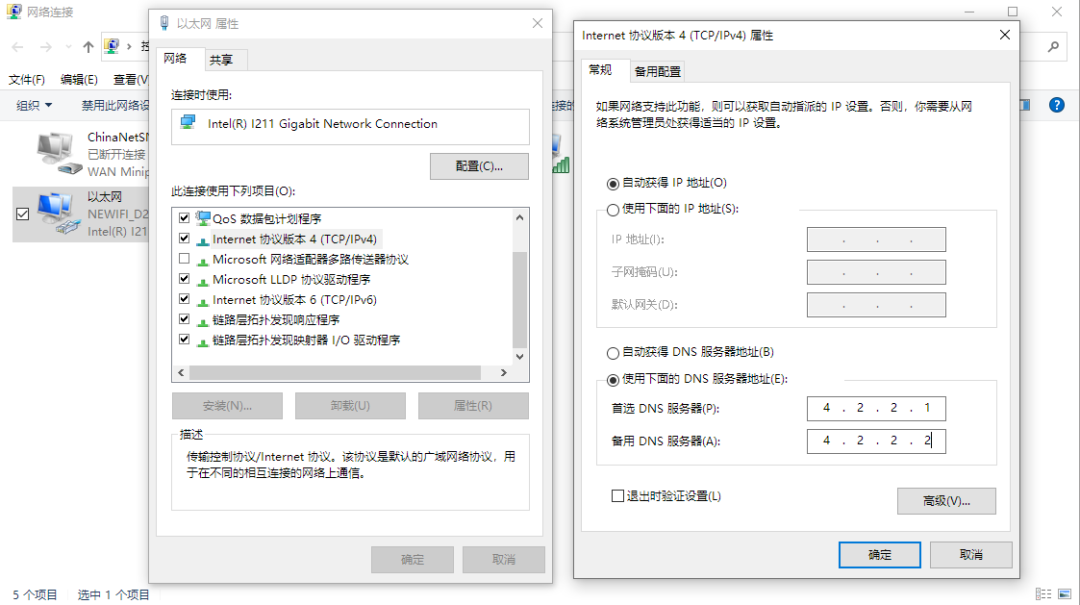Toggle Internet 协议版本 6 checkbox
Screen dimensions: 1080x605
(184, 299)
